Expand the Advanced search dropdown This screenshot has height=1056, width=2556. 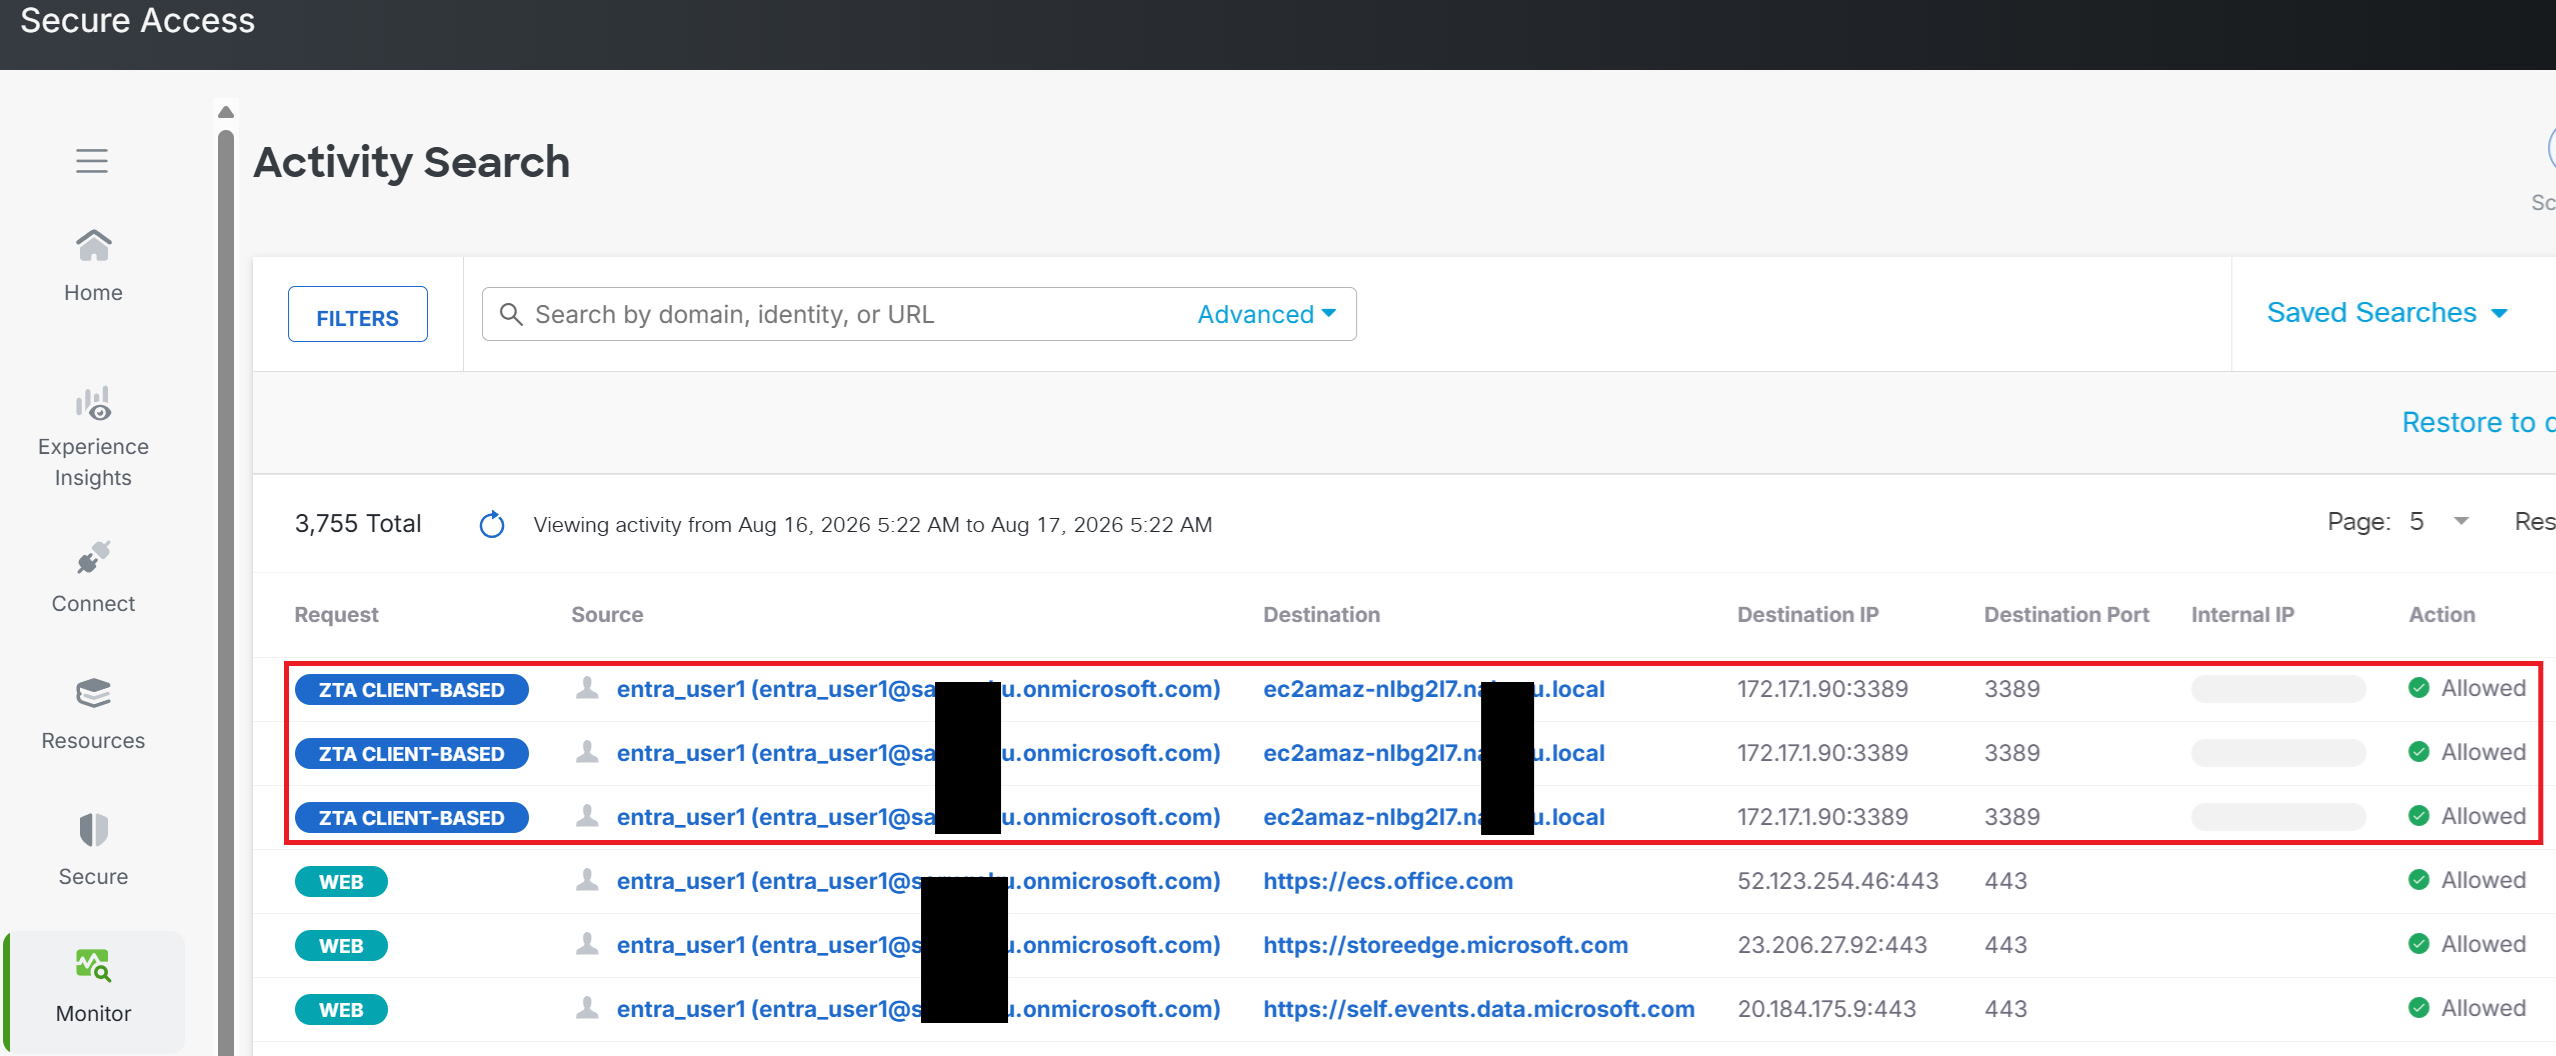(1266, 314)
